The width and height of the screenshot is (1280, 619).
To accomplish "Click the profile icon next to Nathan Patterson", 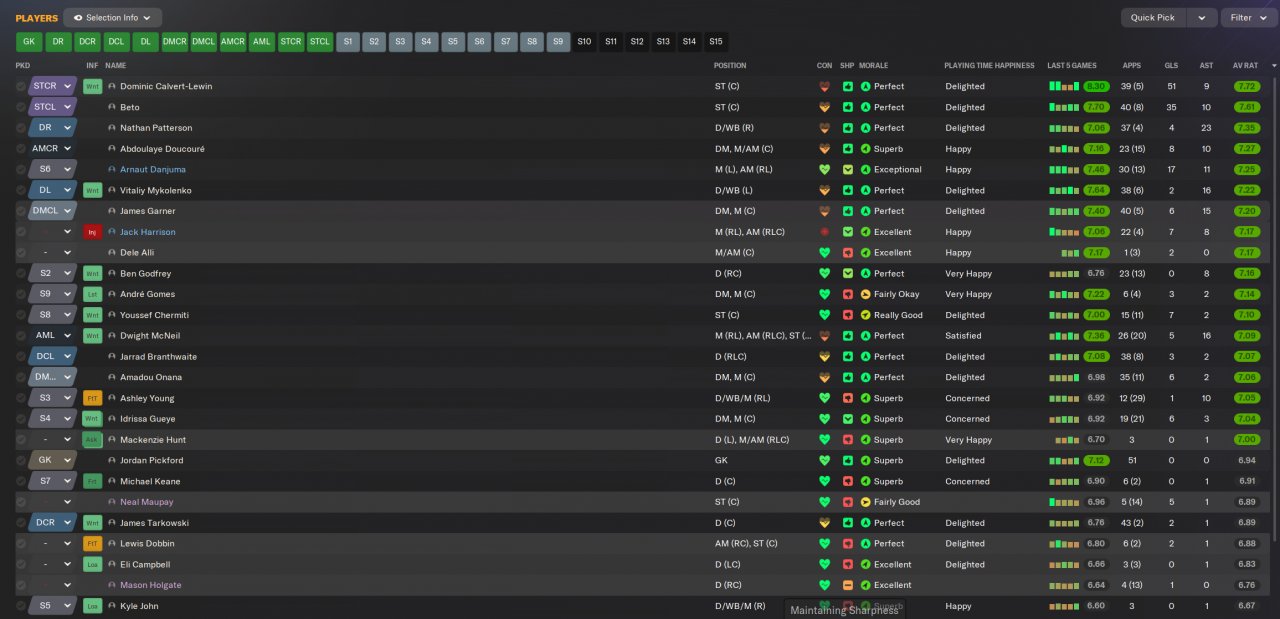I will coord(112,128).
